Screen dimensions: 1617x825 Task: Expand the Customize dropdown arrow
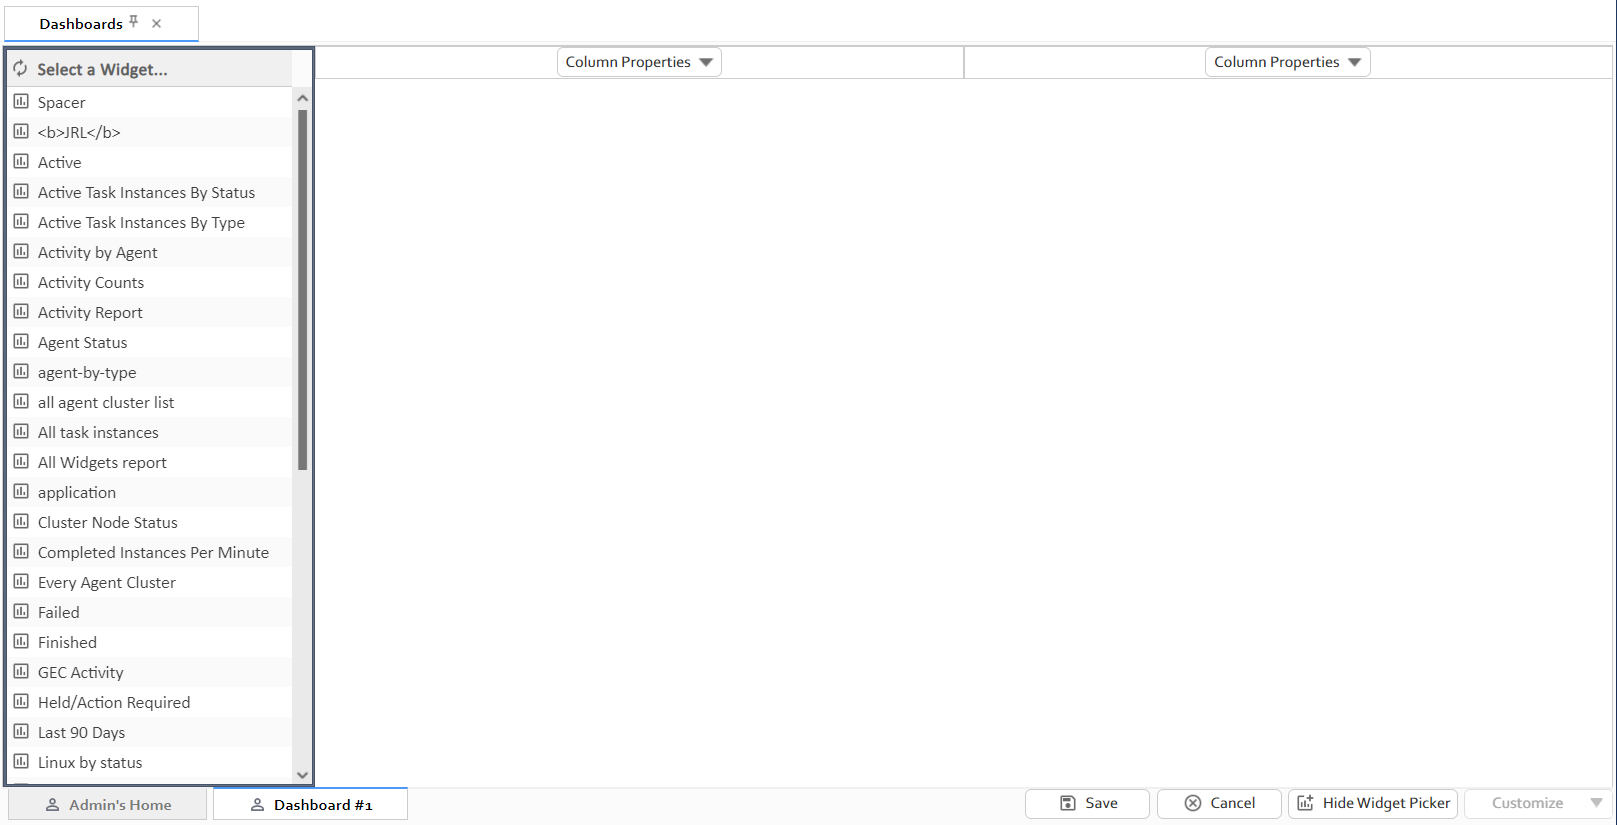point(1596,803)
